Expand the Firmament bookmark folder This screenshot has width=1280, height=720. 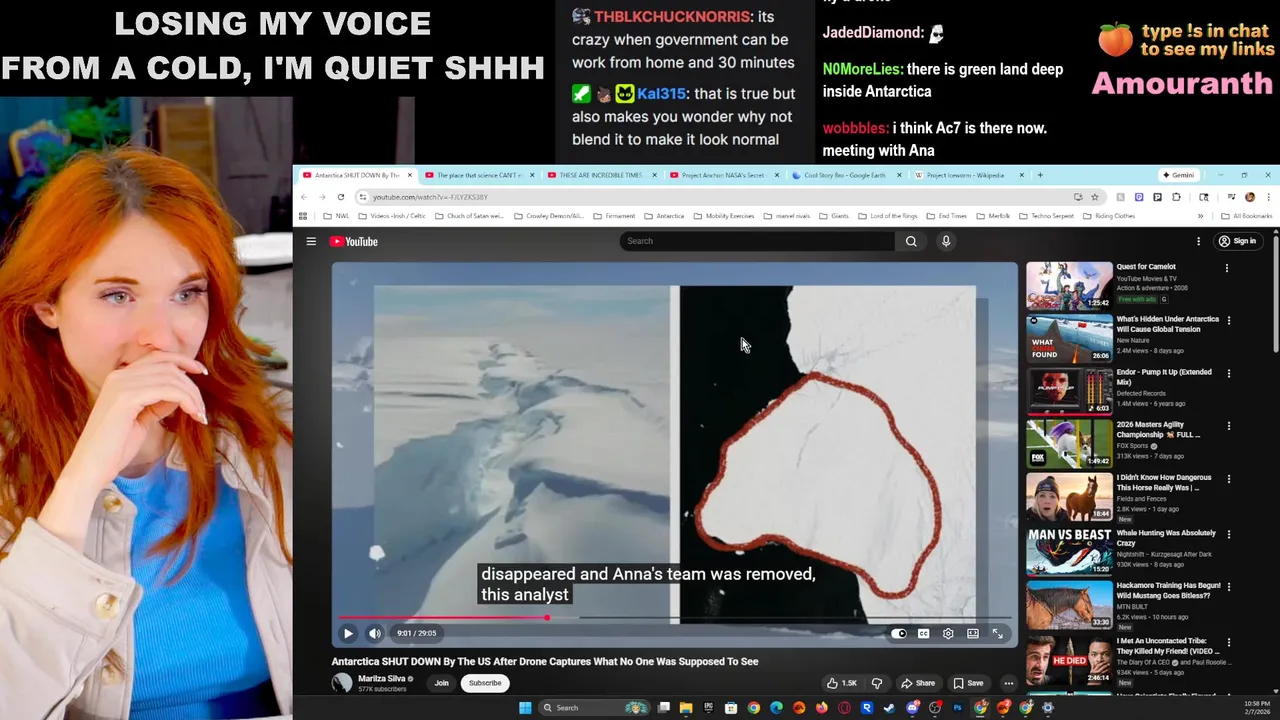(614, 216)
